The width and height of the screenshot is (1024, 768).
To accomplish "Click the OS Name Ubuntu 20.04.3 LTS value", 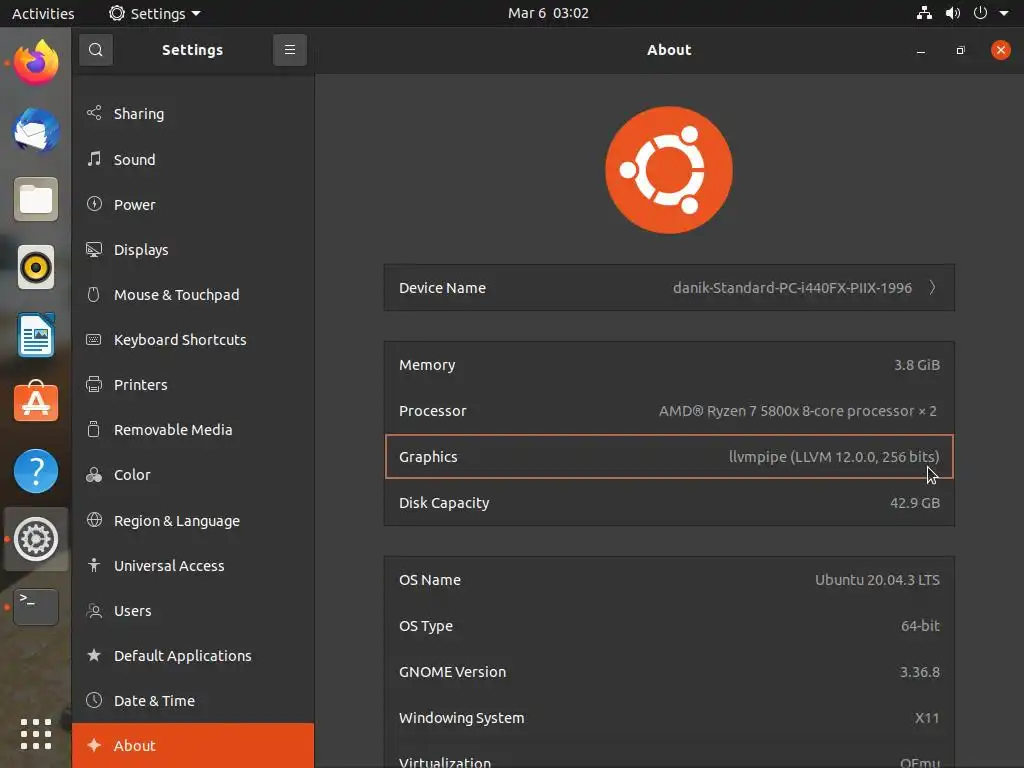I will click(877, 580).
